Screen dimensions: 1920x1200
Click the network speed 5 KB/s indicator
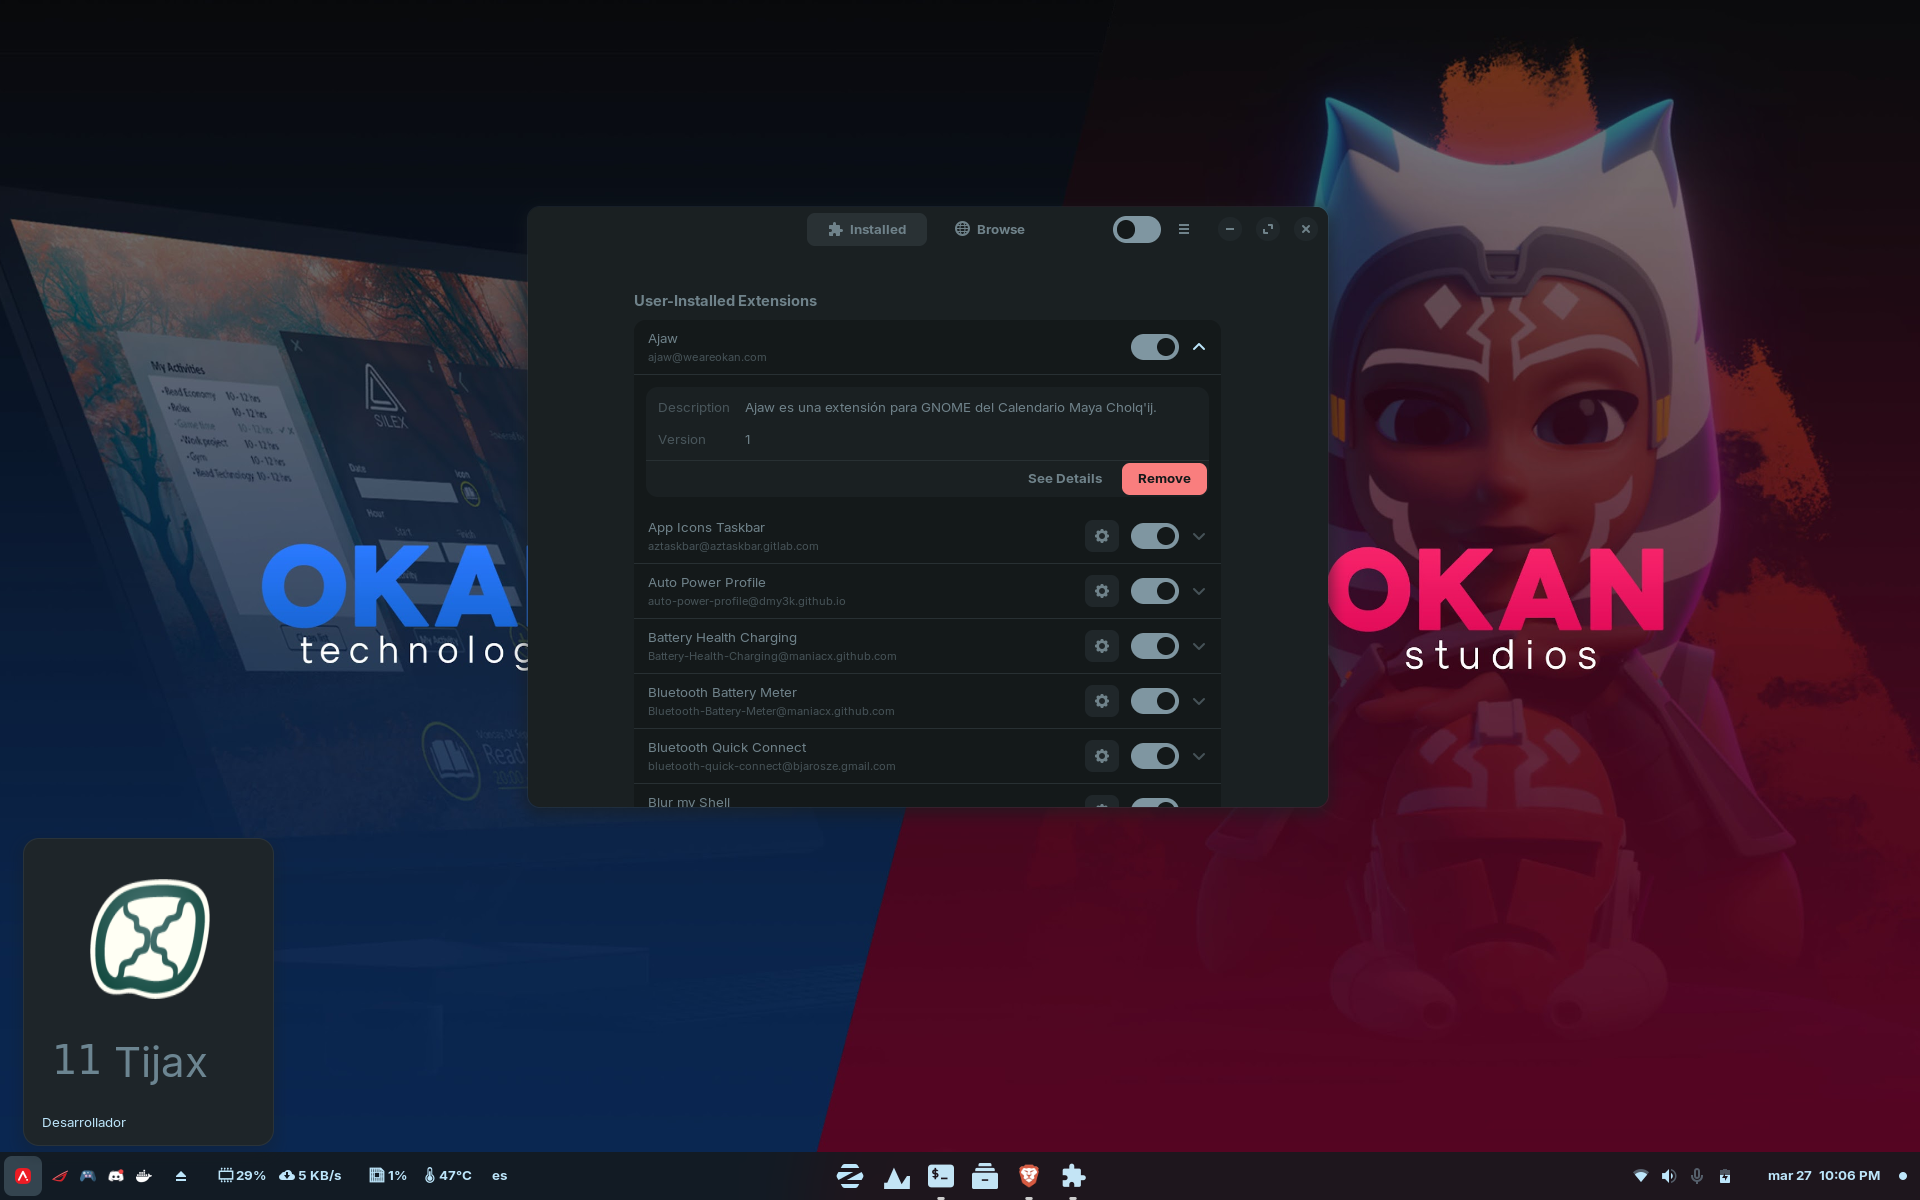pyautogui.click(x=310, y=1176)
